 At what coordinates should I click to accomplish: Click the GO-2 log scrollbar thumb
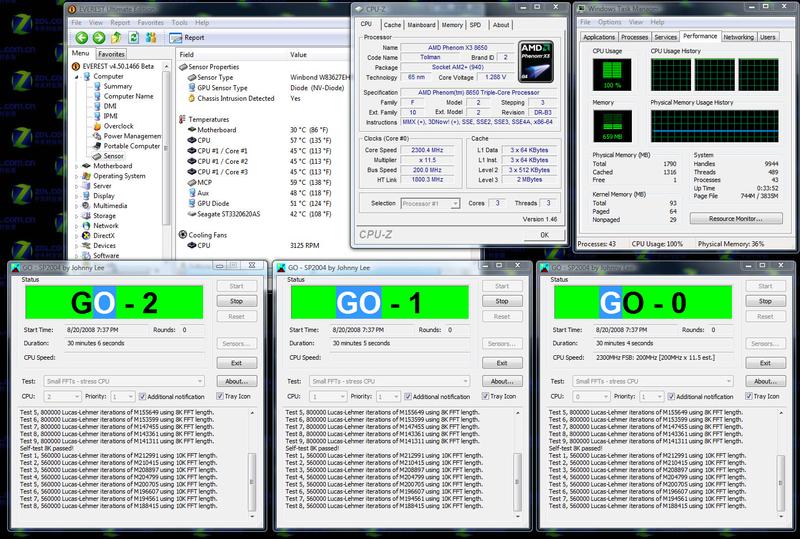coord(252,482)
